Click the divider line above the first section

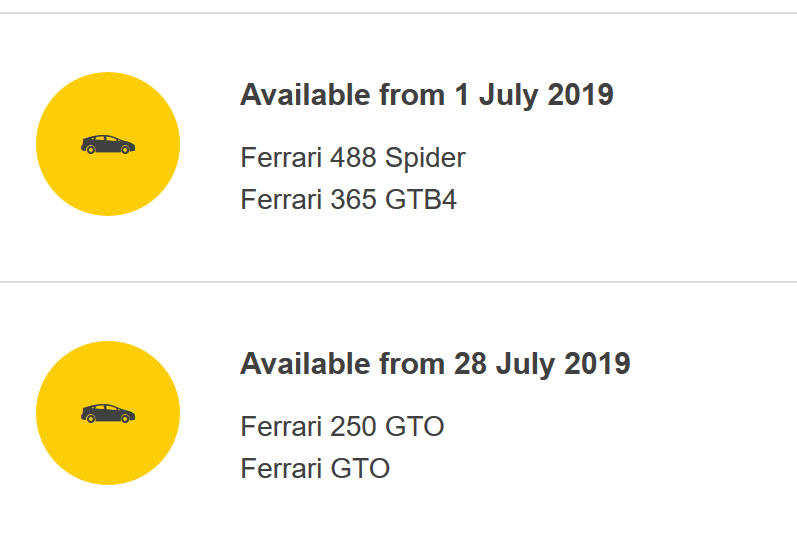point(398,13)
